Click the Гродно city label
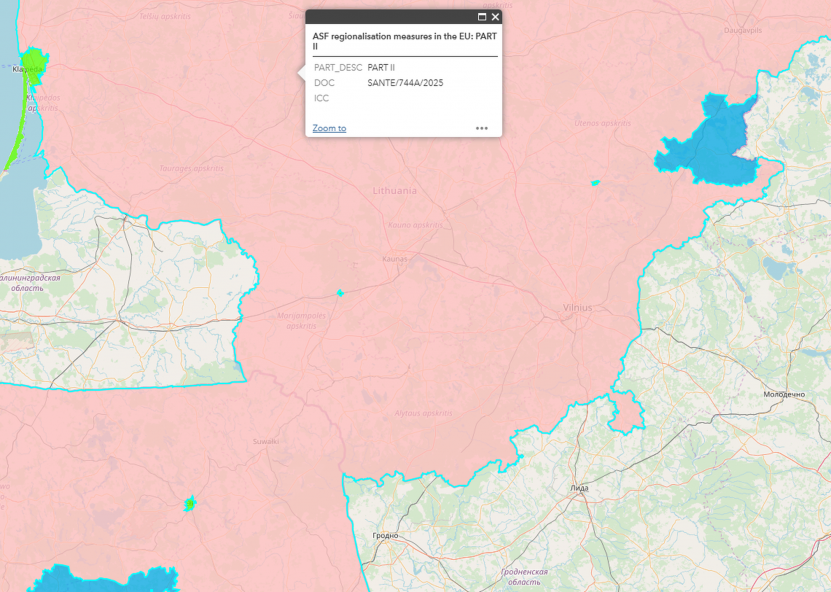 pos(384,536)
